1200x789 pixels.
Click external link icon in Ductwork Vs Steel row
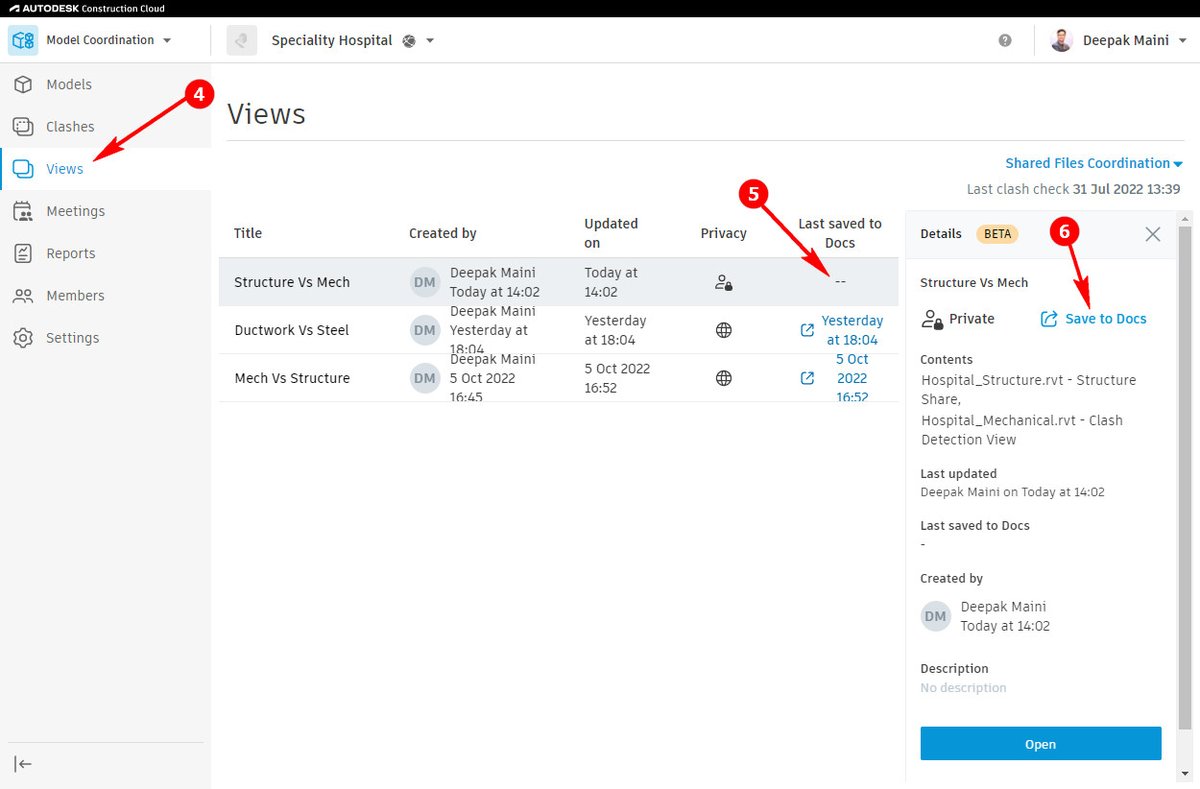(x=807, y=330)
